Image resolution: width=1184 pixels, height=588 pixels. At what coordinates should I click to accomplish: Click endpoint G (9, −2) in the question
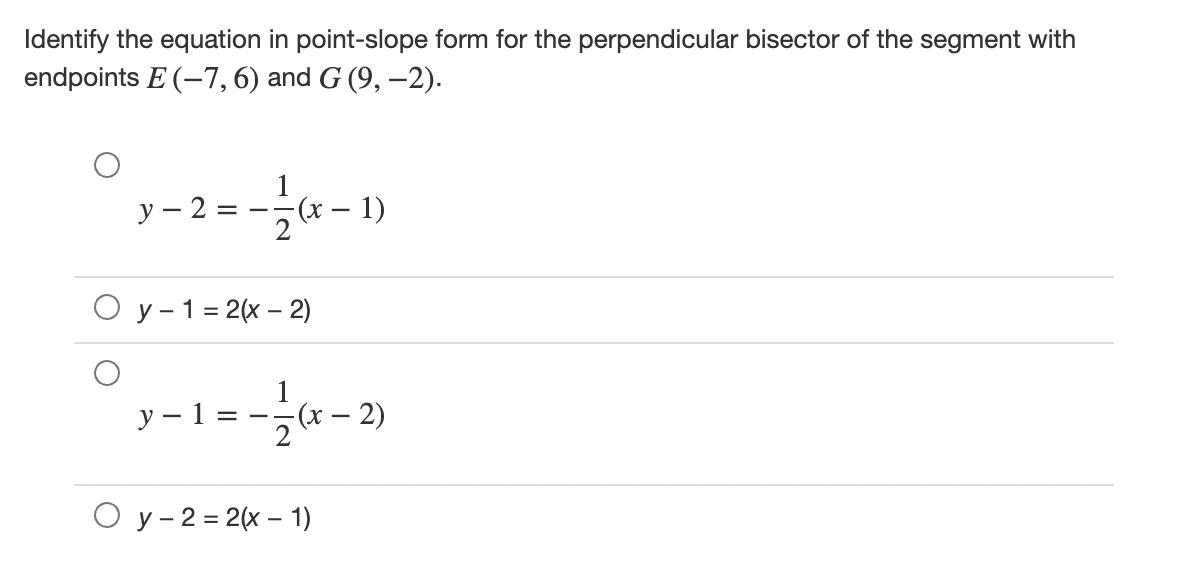[x=379, y=78]
